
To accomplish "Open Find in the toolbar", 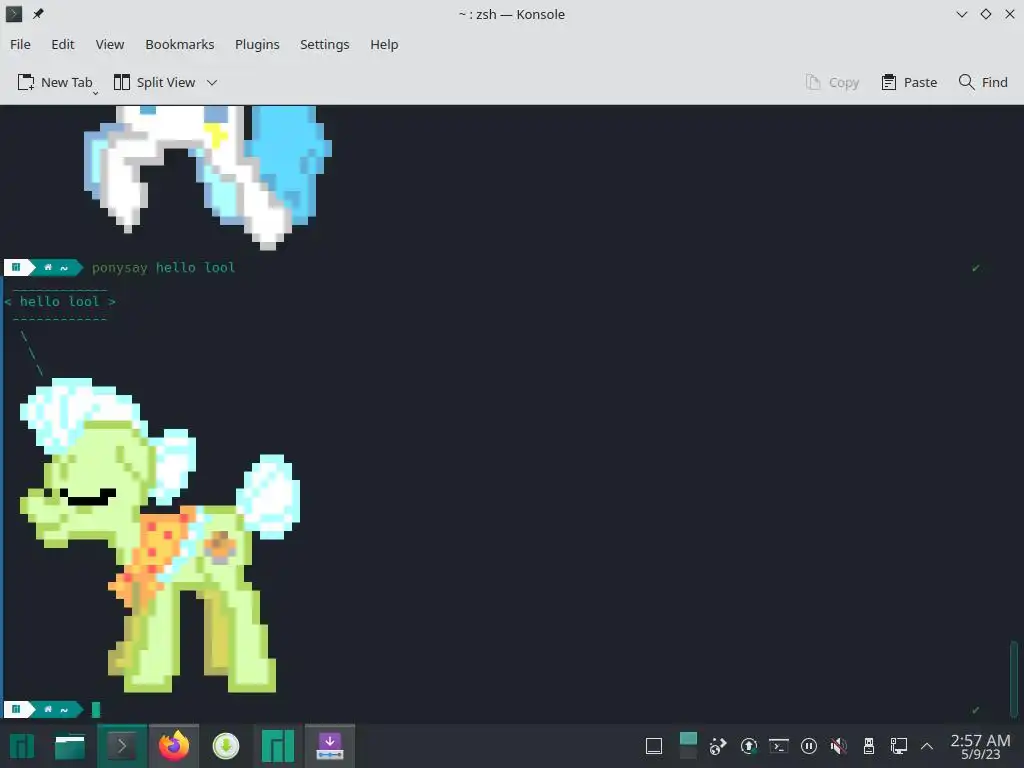I will [x=983, y=82].
